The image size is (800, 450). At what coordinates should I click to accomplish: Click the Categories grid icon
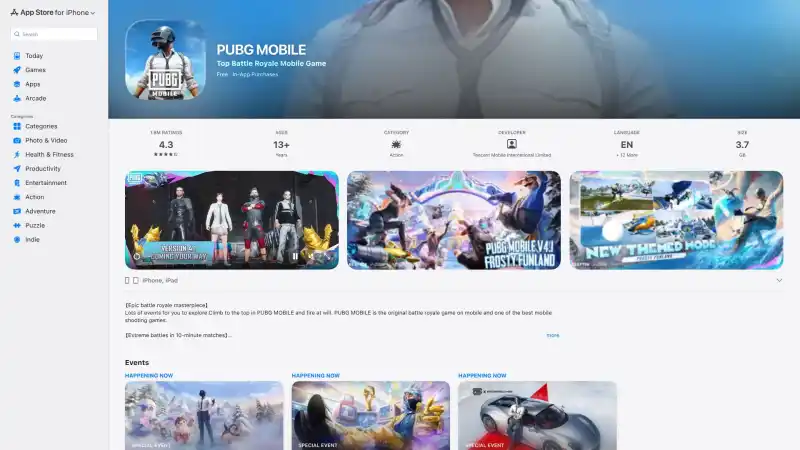coord(17,126)
